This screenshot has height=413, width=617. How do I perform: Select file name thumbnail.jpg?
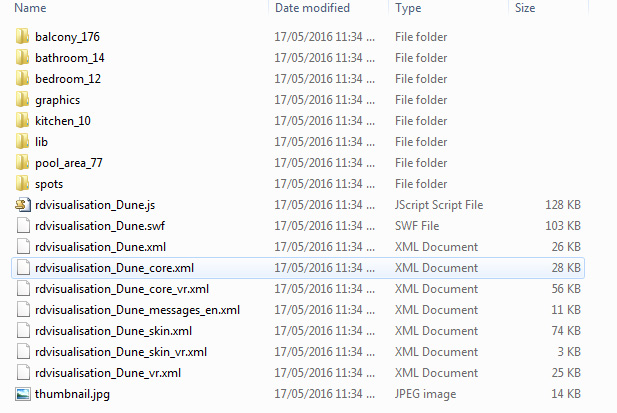pos(72,394)
